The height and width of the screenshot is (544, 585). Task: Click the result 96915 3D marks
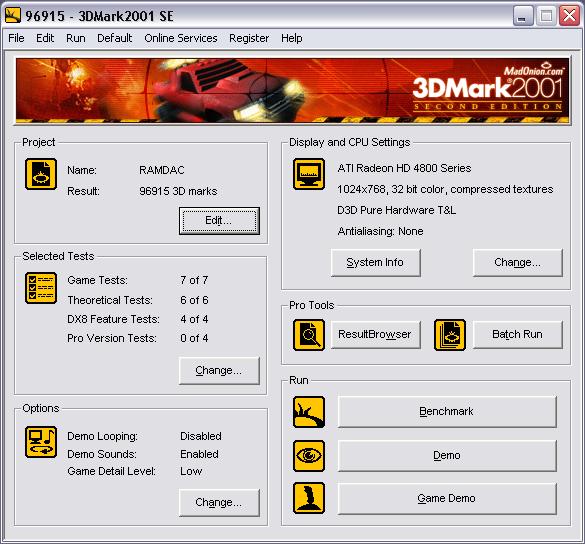[178, 191]
